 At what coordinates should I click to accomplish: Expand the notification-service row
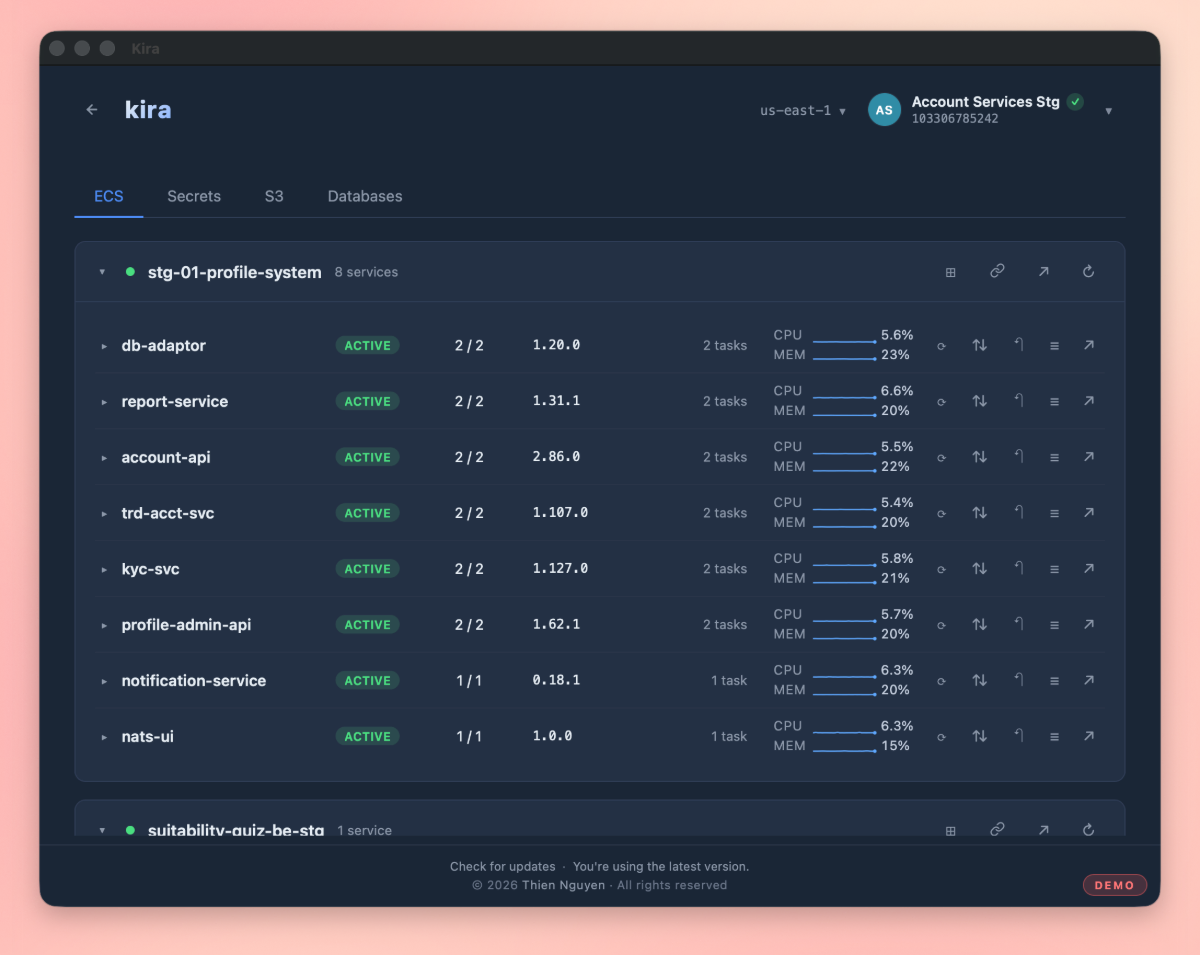click(104, 681)
